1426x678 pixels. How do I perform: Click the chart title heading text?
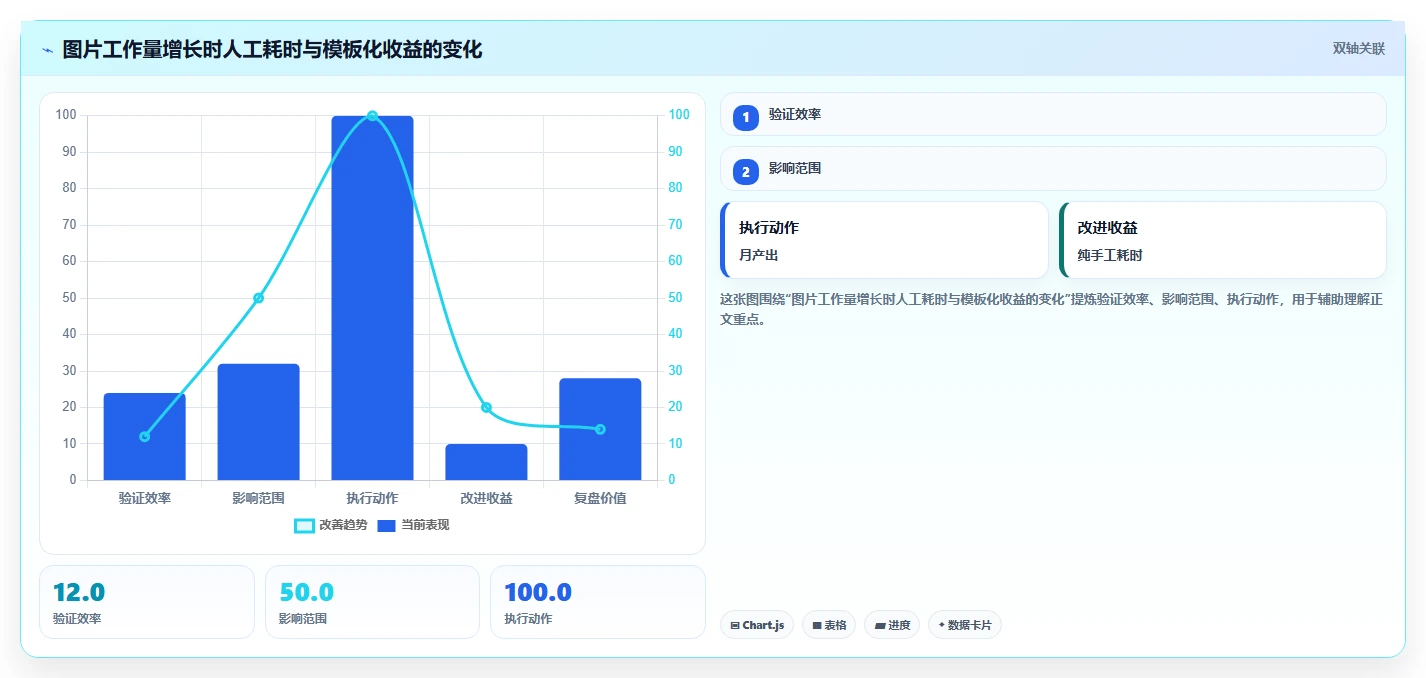[272, 49]
